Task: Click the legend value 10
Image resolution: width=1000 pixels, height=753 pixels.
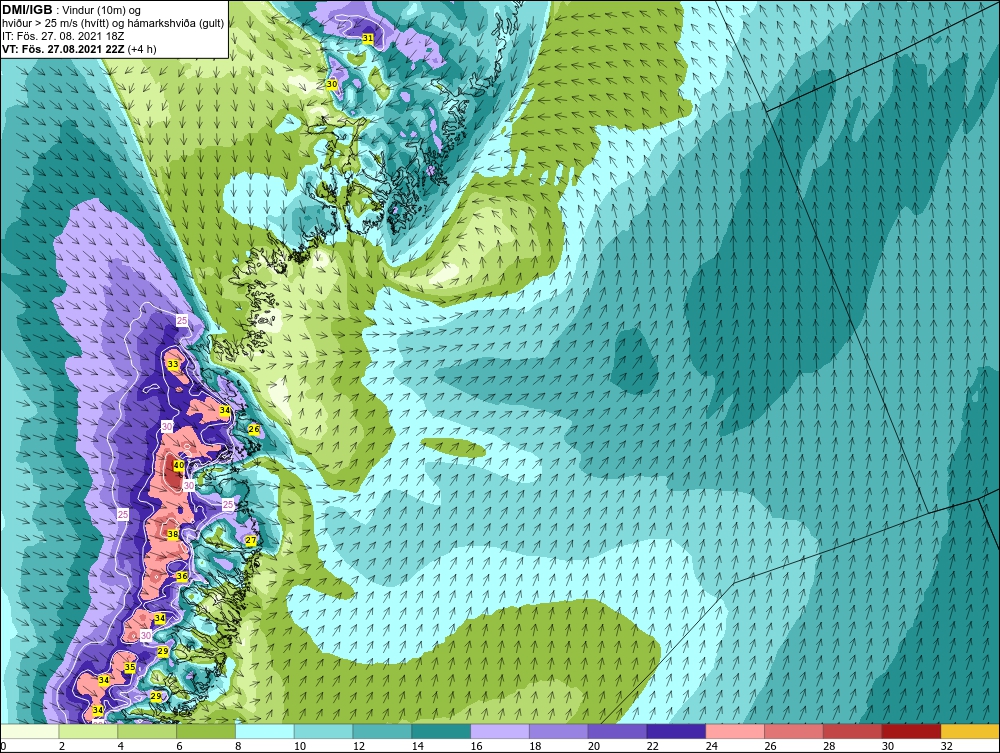Action: pyautogui.click(x=300, y=746)
